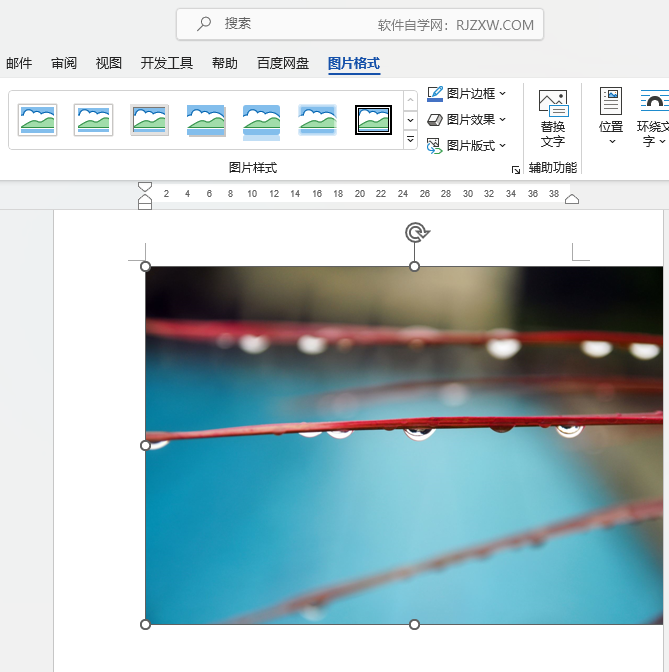The width and height of the screenshot is (669, 672).
Task: Open the 邮件 tab
Action: coord(19,63)
